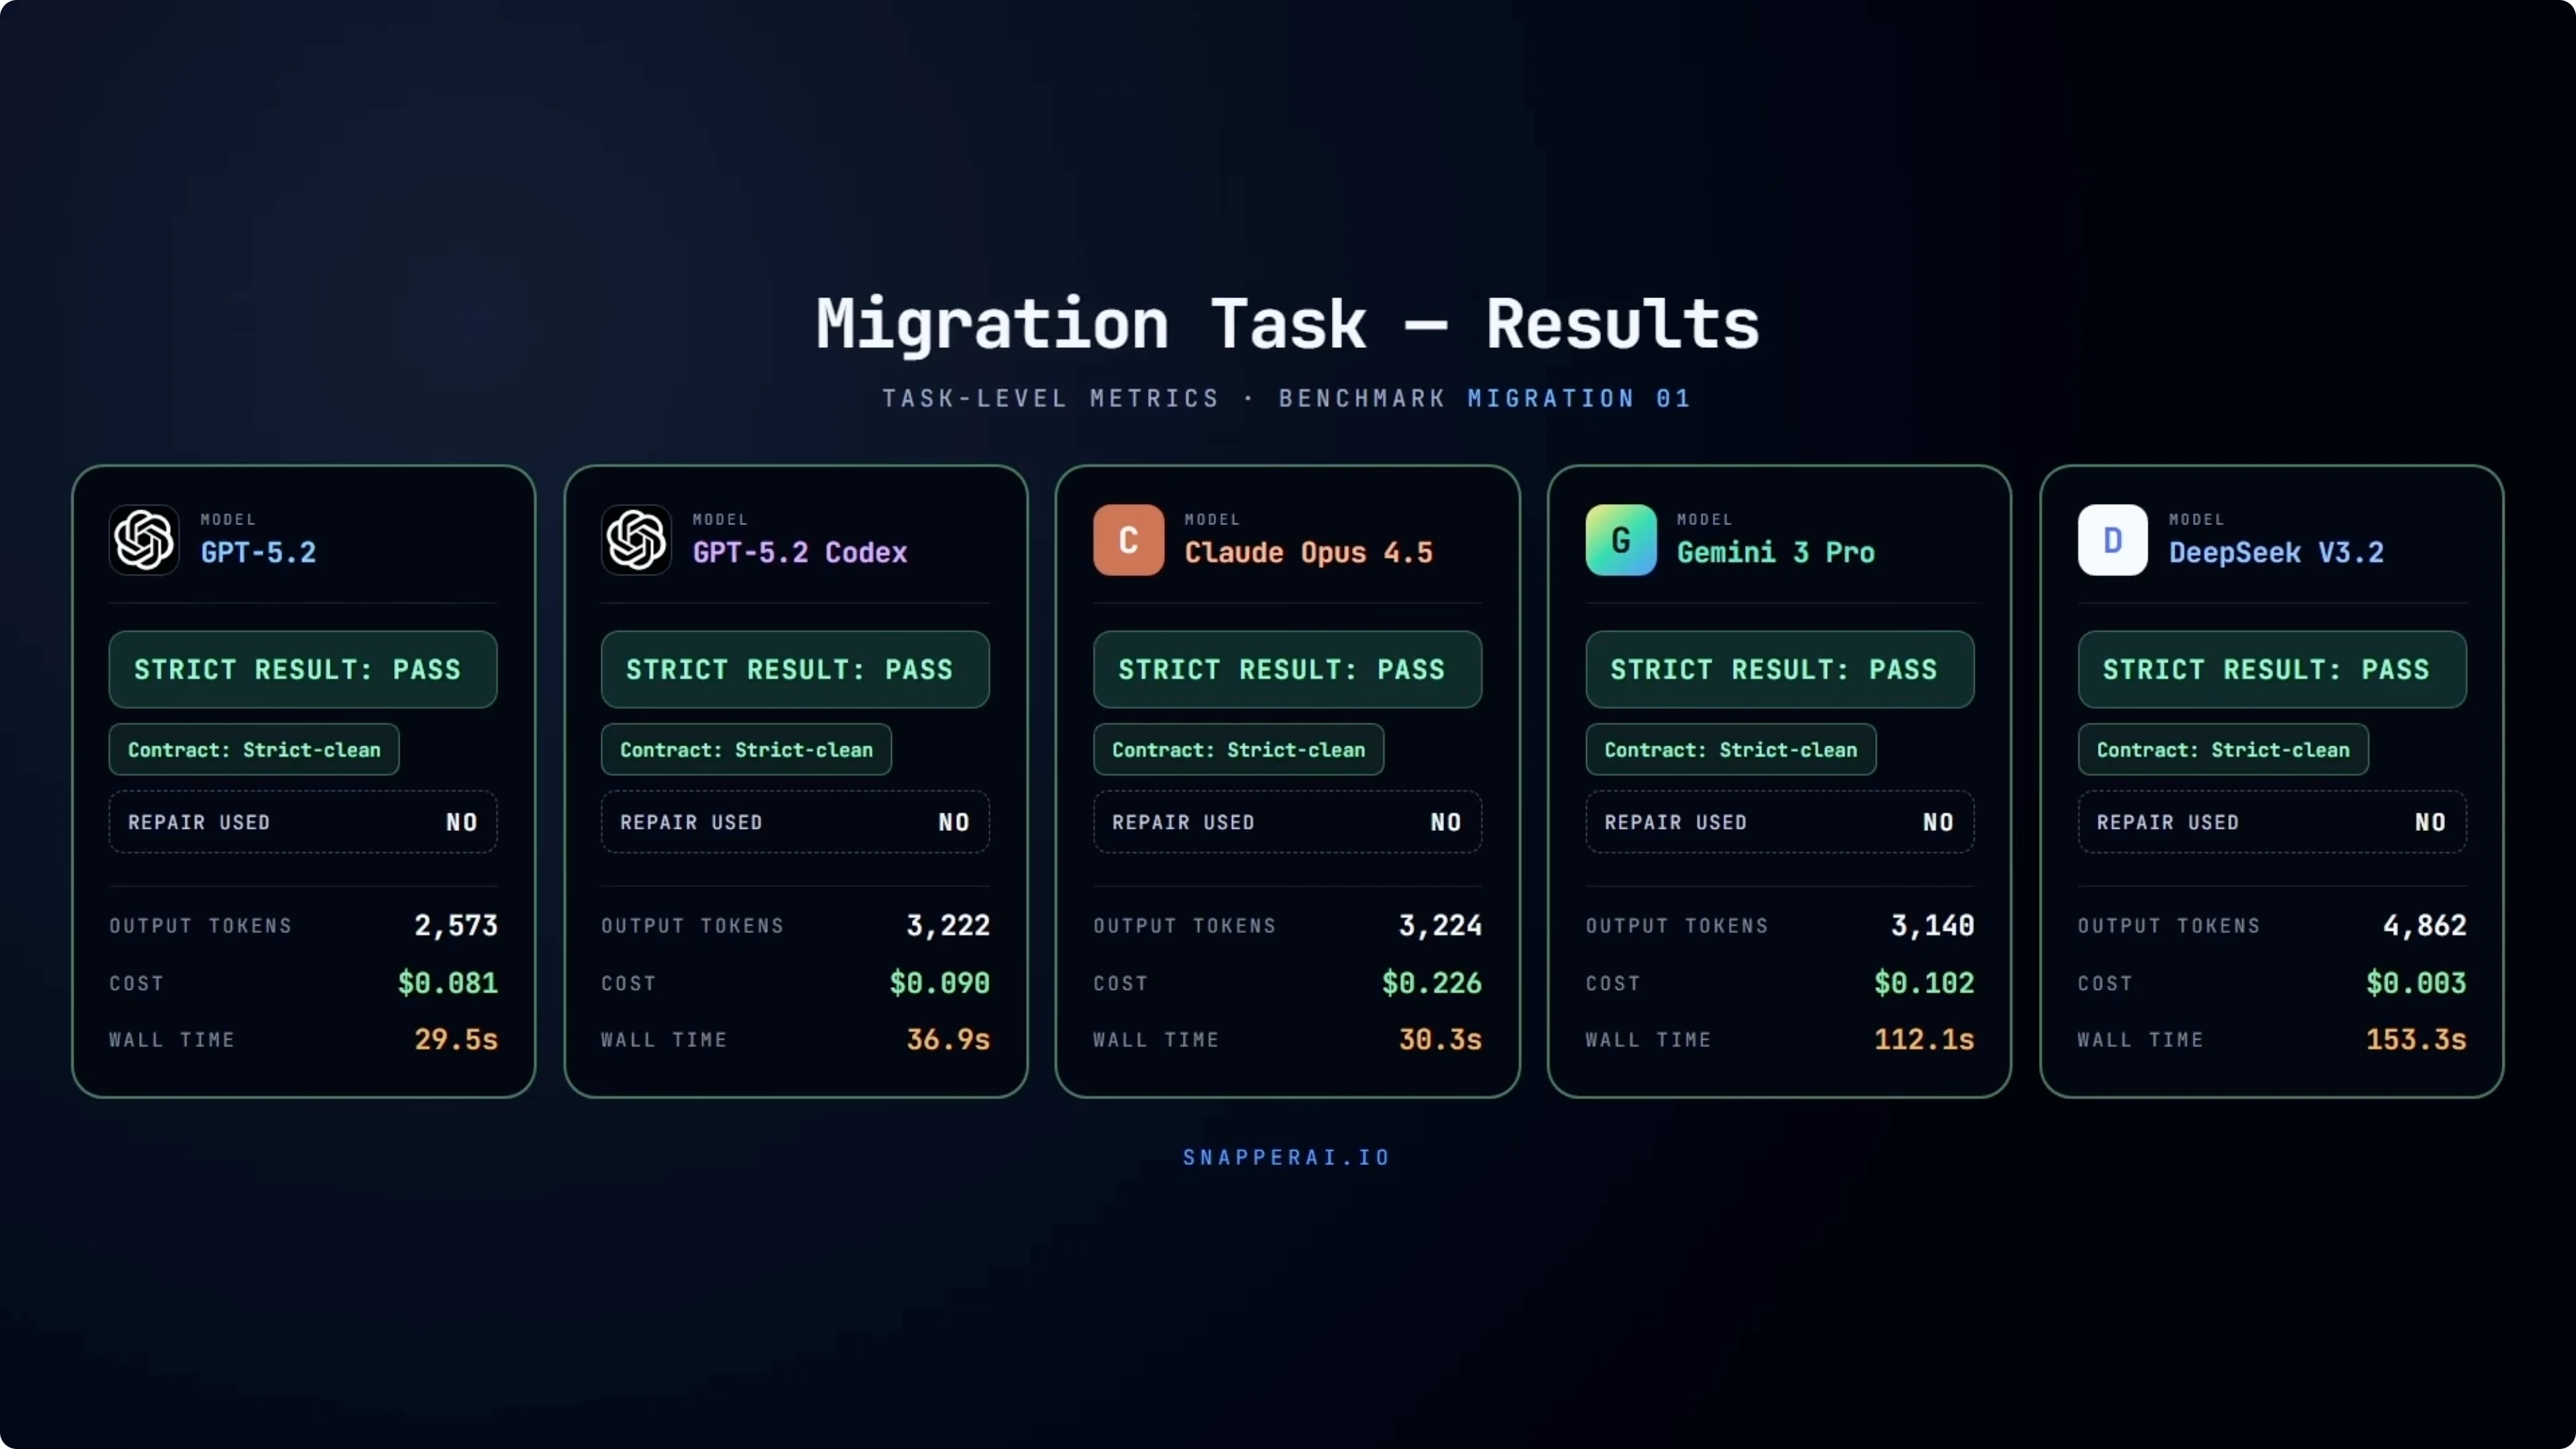Click the white D icon for DeepSeek
This screenshot has height=1449, width=2576.
pos(2112,540)
